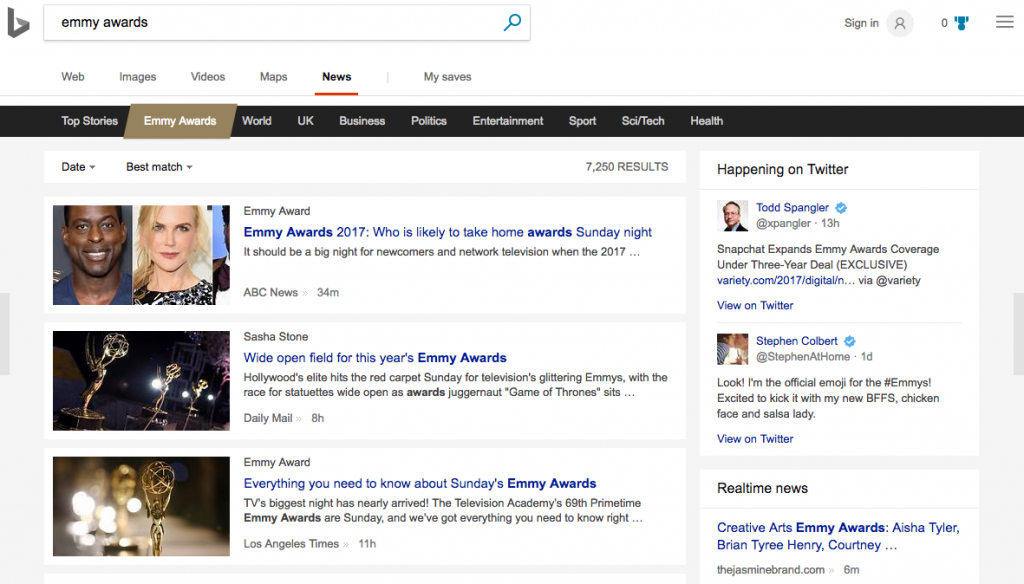Select the Entertainment news category
The height and width of the screenshot is (584, 1024).
pyautogui.click(x=508, y=121)
